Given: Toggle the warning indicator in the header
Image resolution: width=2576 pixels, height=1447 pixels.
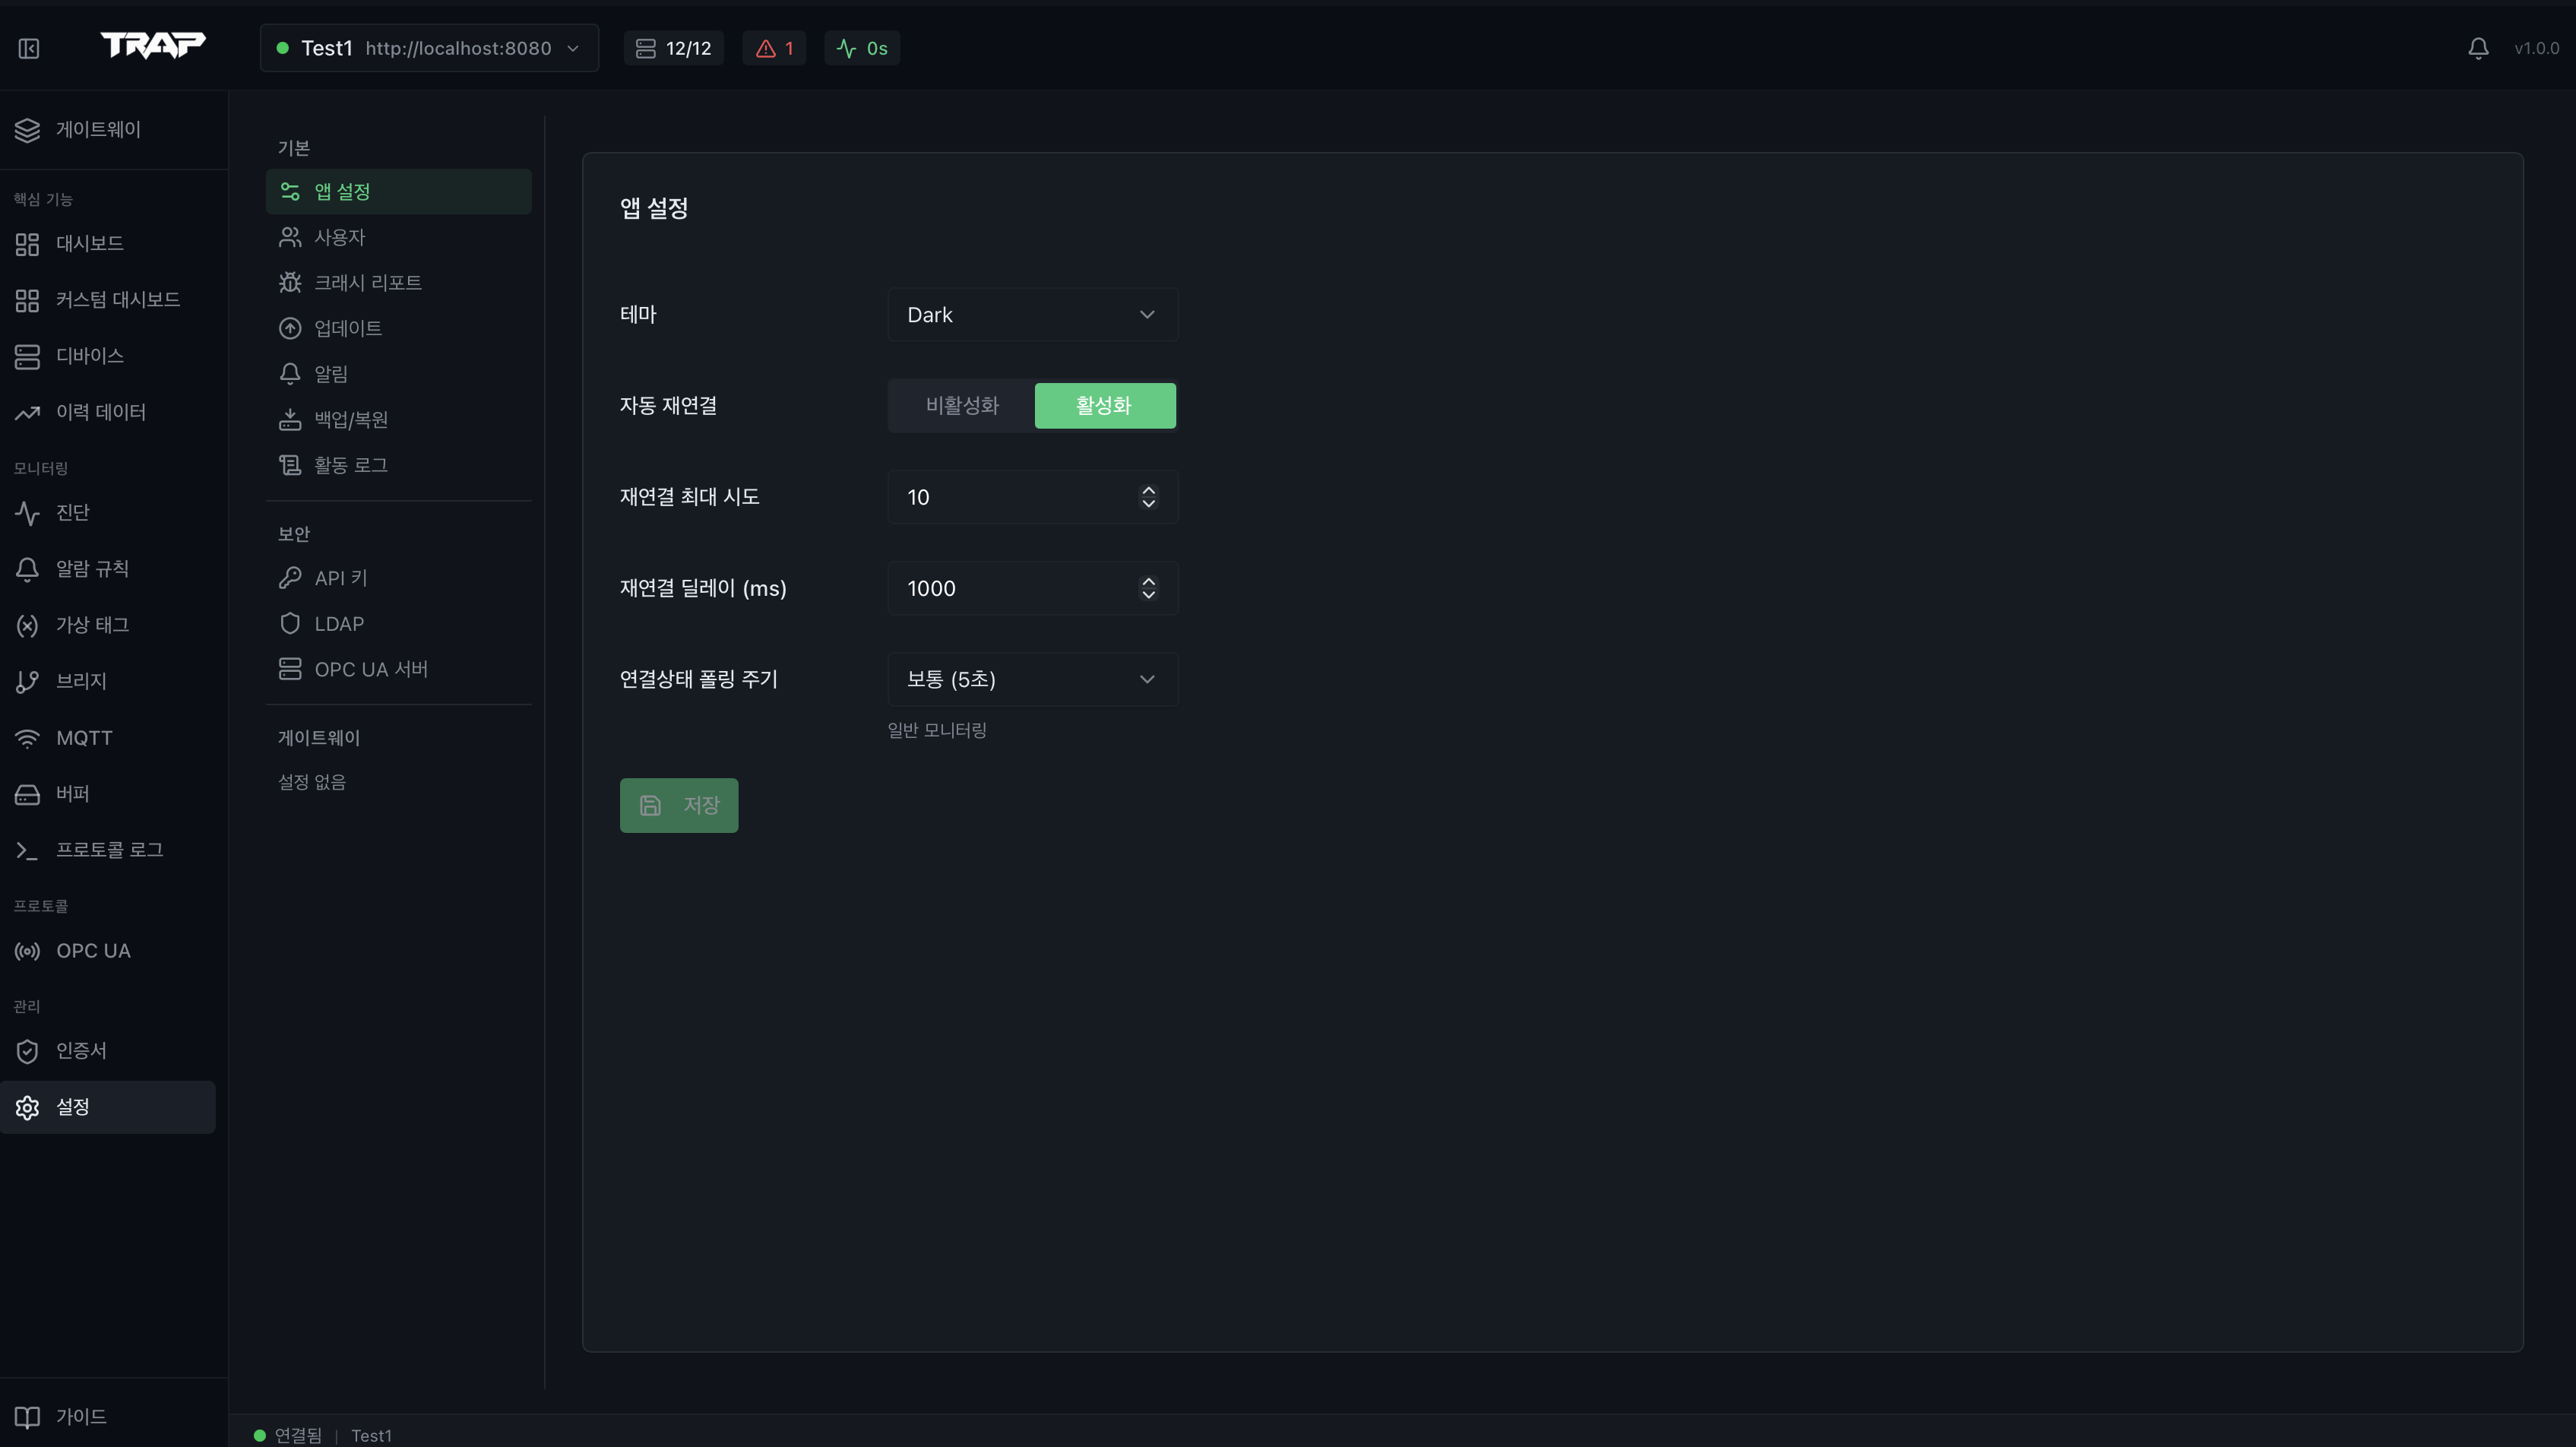Looking at the screenshot, I should pos(774,47).
